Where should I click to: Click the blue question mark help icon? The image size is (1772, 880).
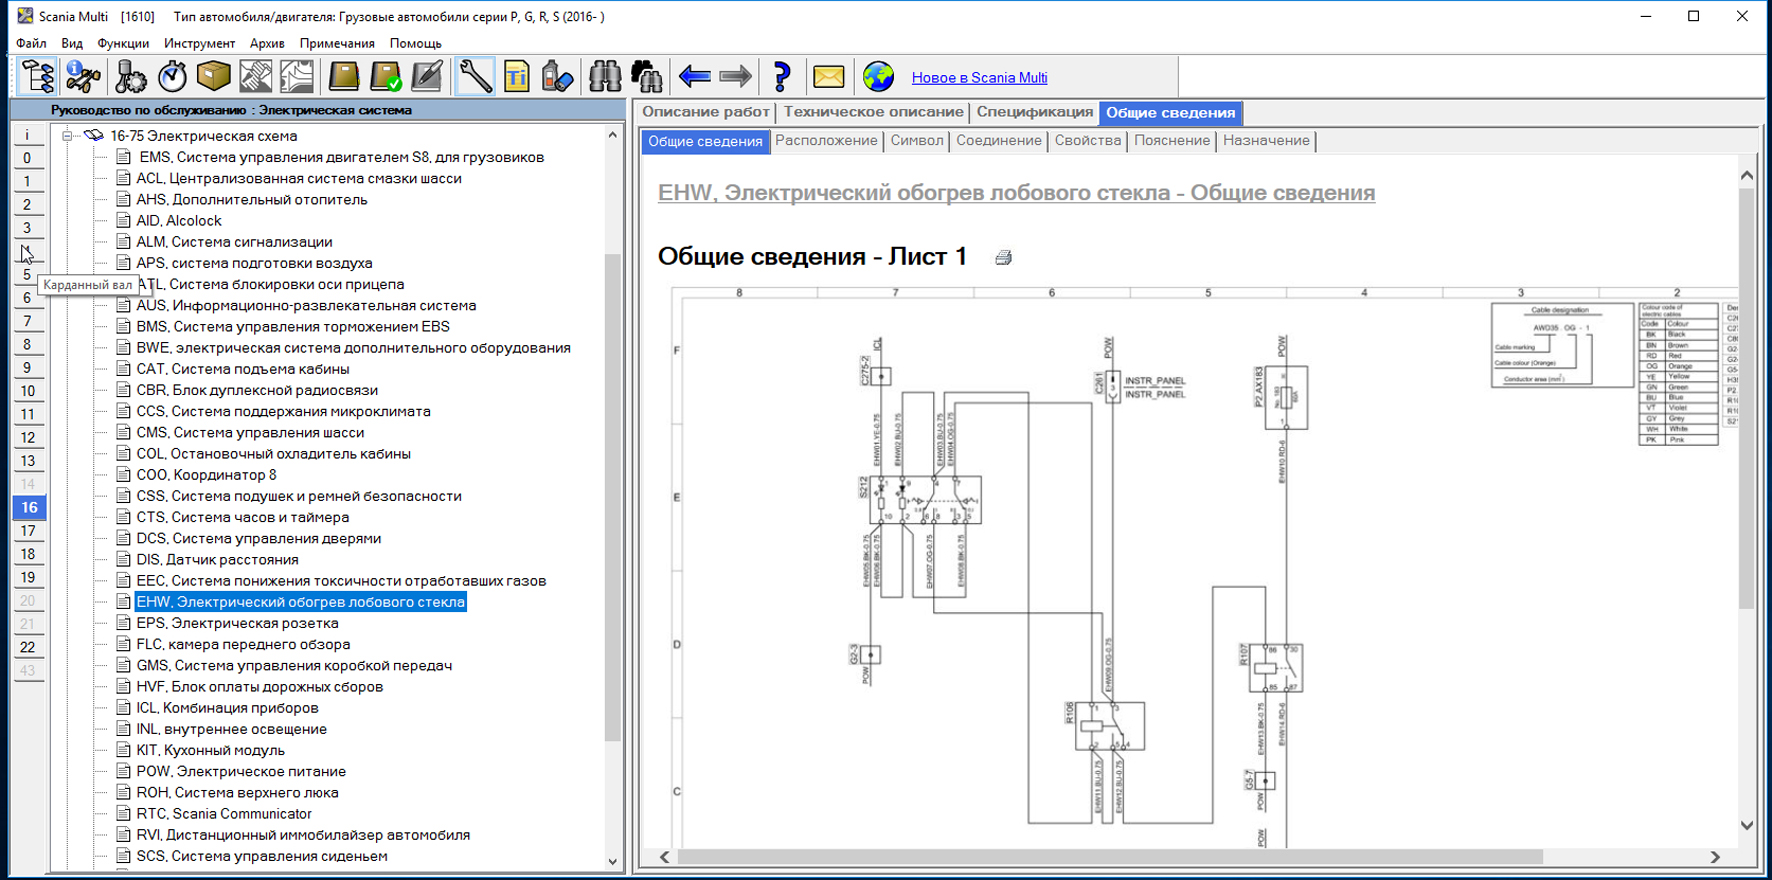point(782,77)
